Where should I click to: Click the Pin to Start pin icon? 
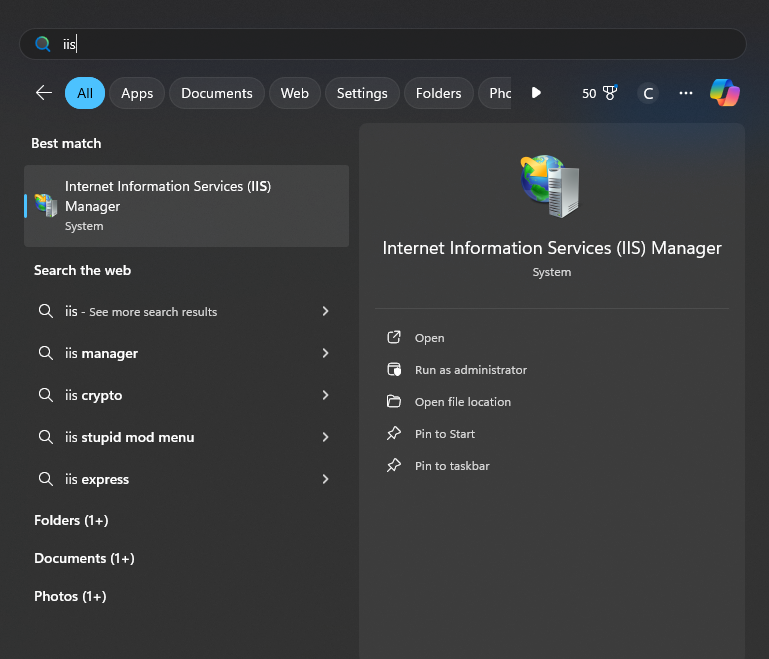[x=394, y=433]
